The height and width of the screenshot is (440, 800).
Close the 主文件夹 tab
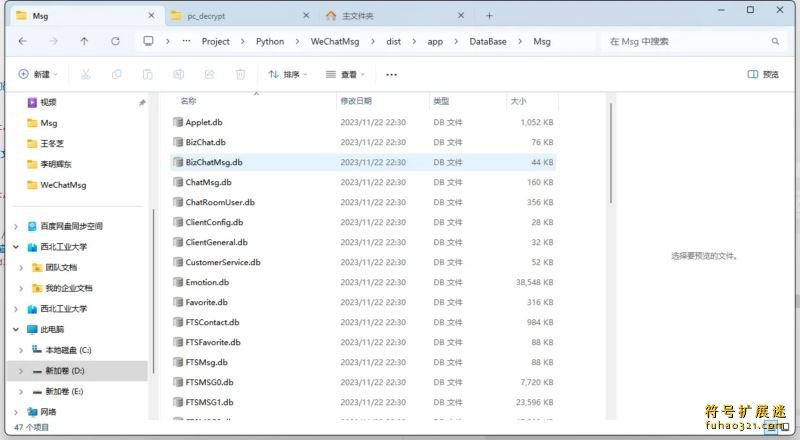(x=461, y=16)
